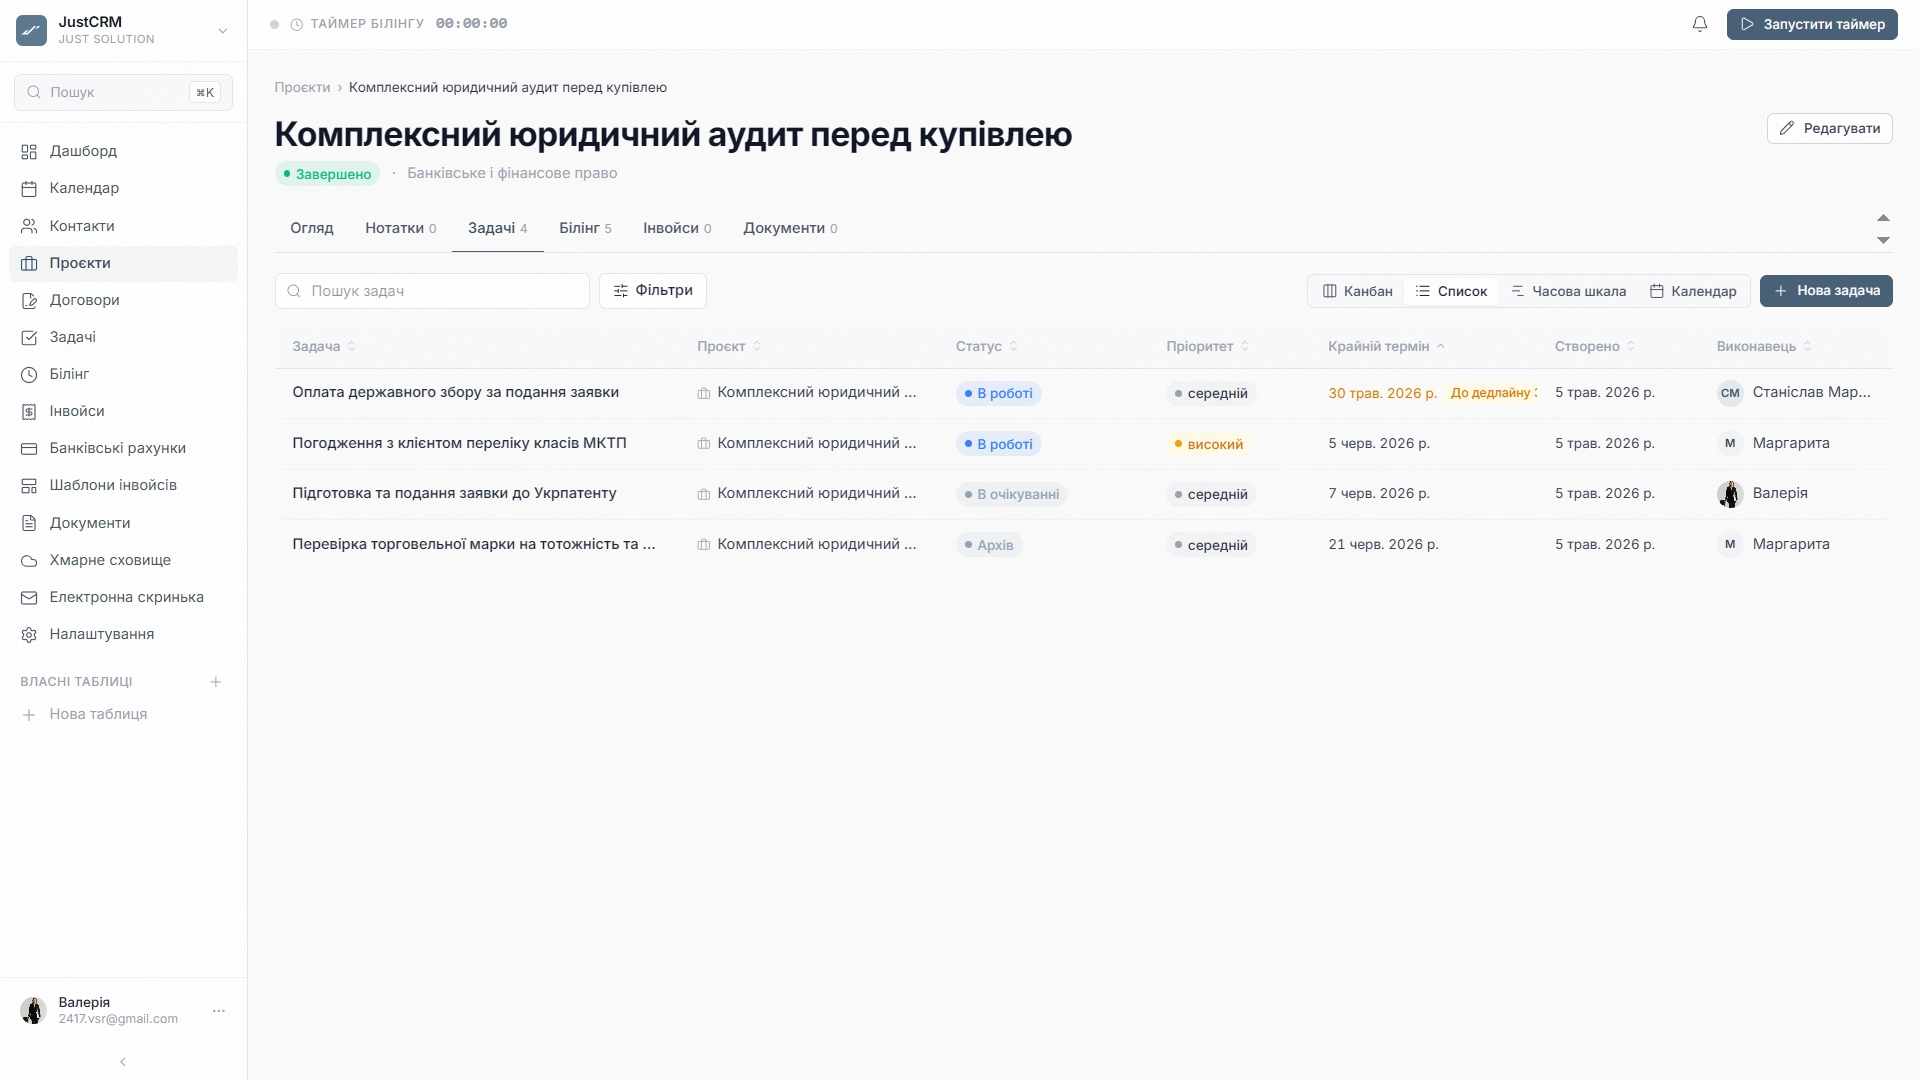Switch to Часова шкала view
Image resolution: width=1920 pixels, height=1080 pixels.
point(1568,291)
